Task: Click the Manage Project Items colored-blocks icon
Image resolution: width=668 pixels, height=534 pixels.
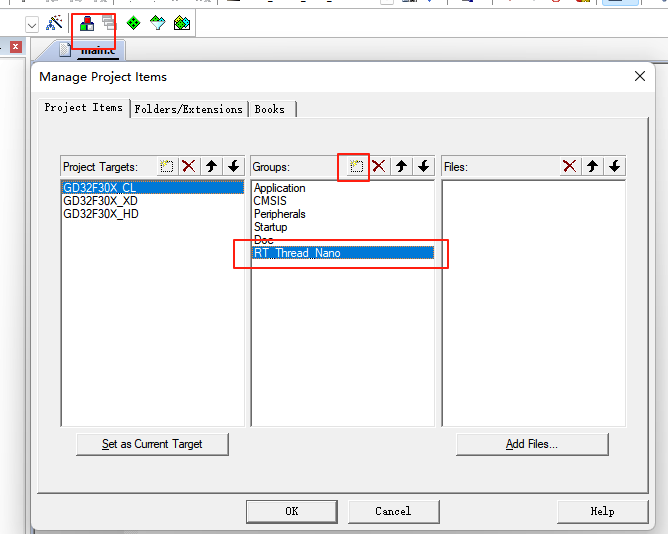Action: pos(87,23)
